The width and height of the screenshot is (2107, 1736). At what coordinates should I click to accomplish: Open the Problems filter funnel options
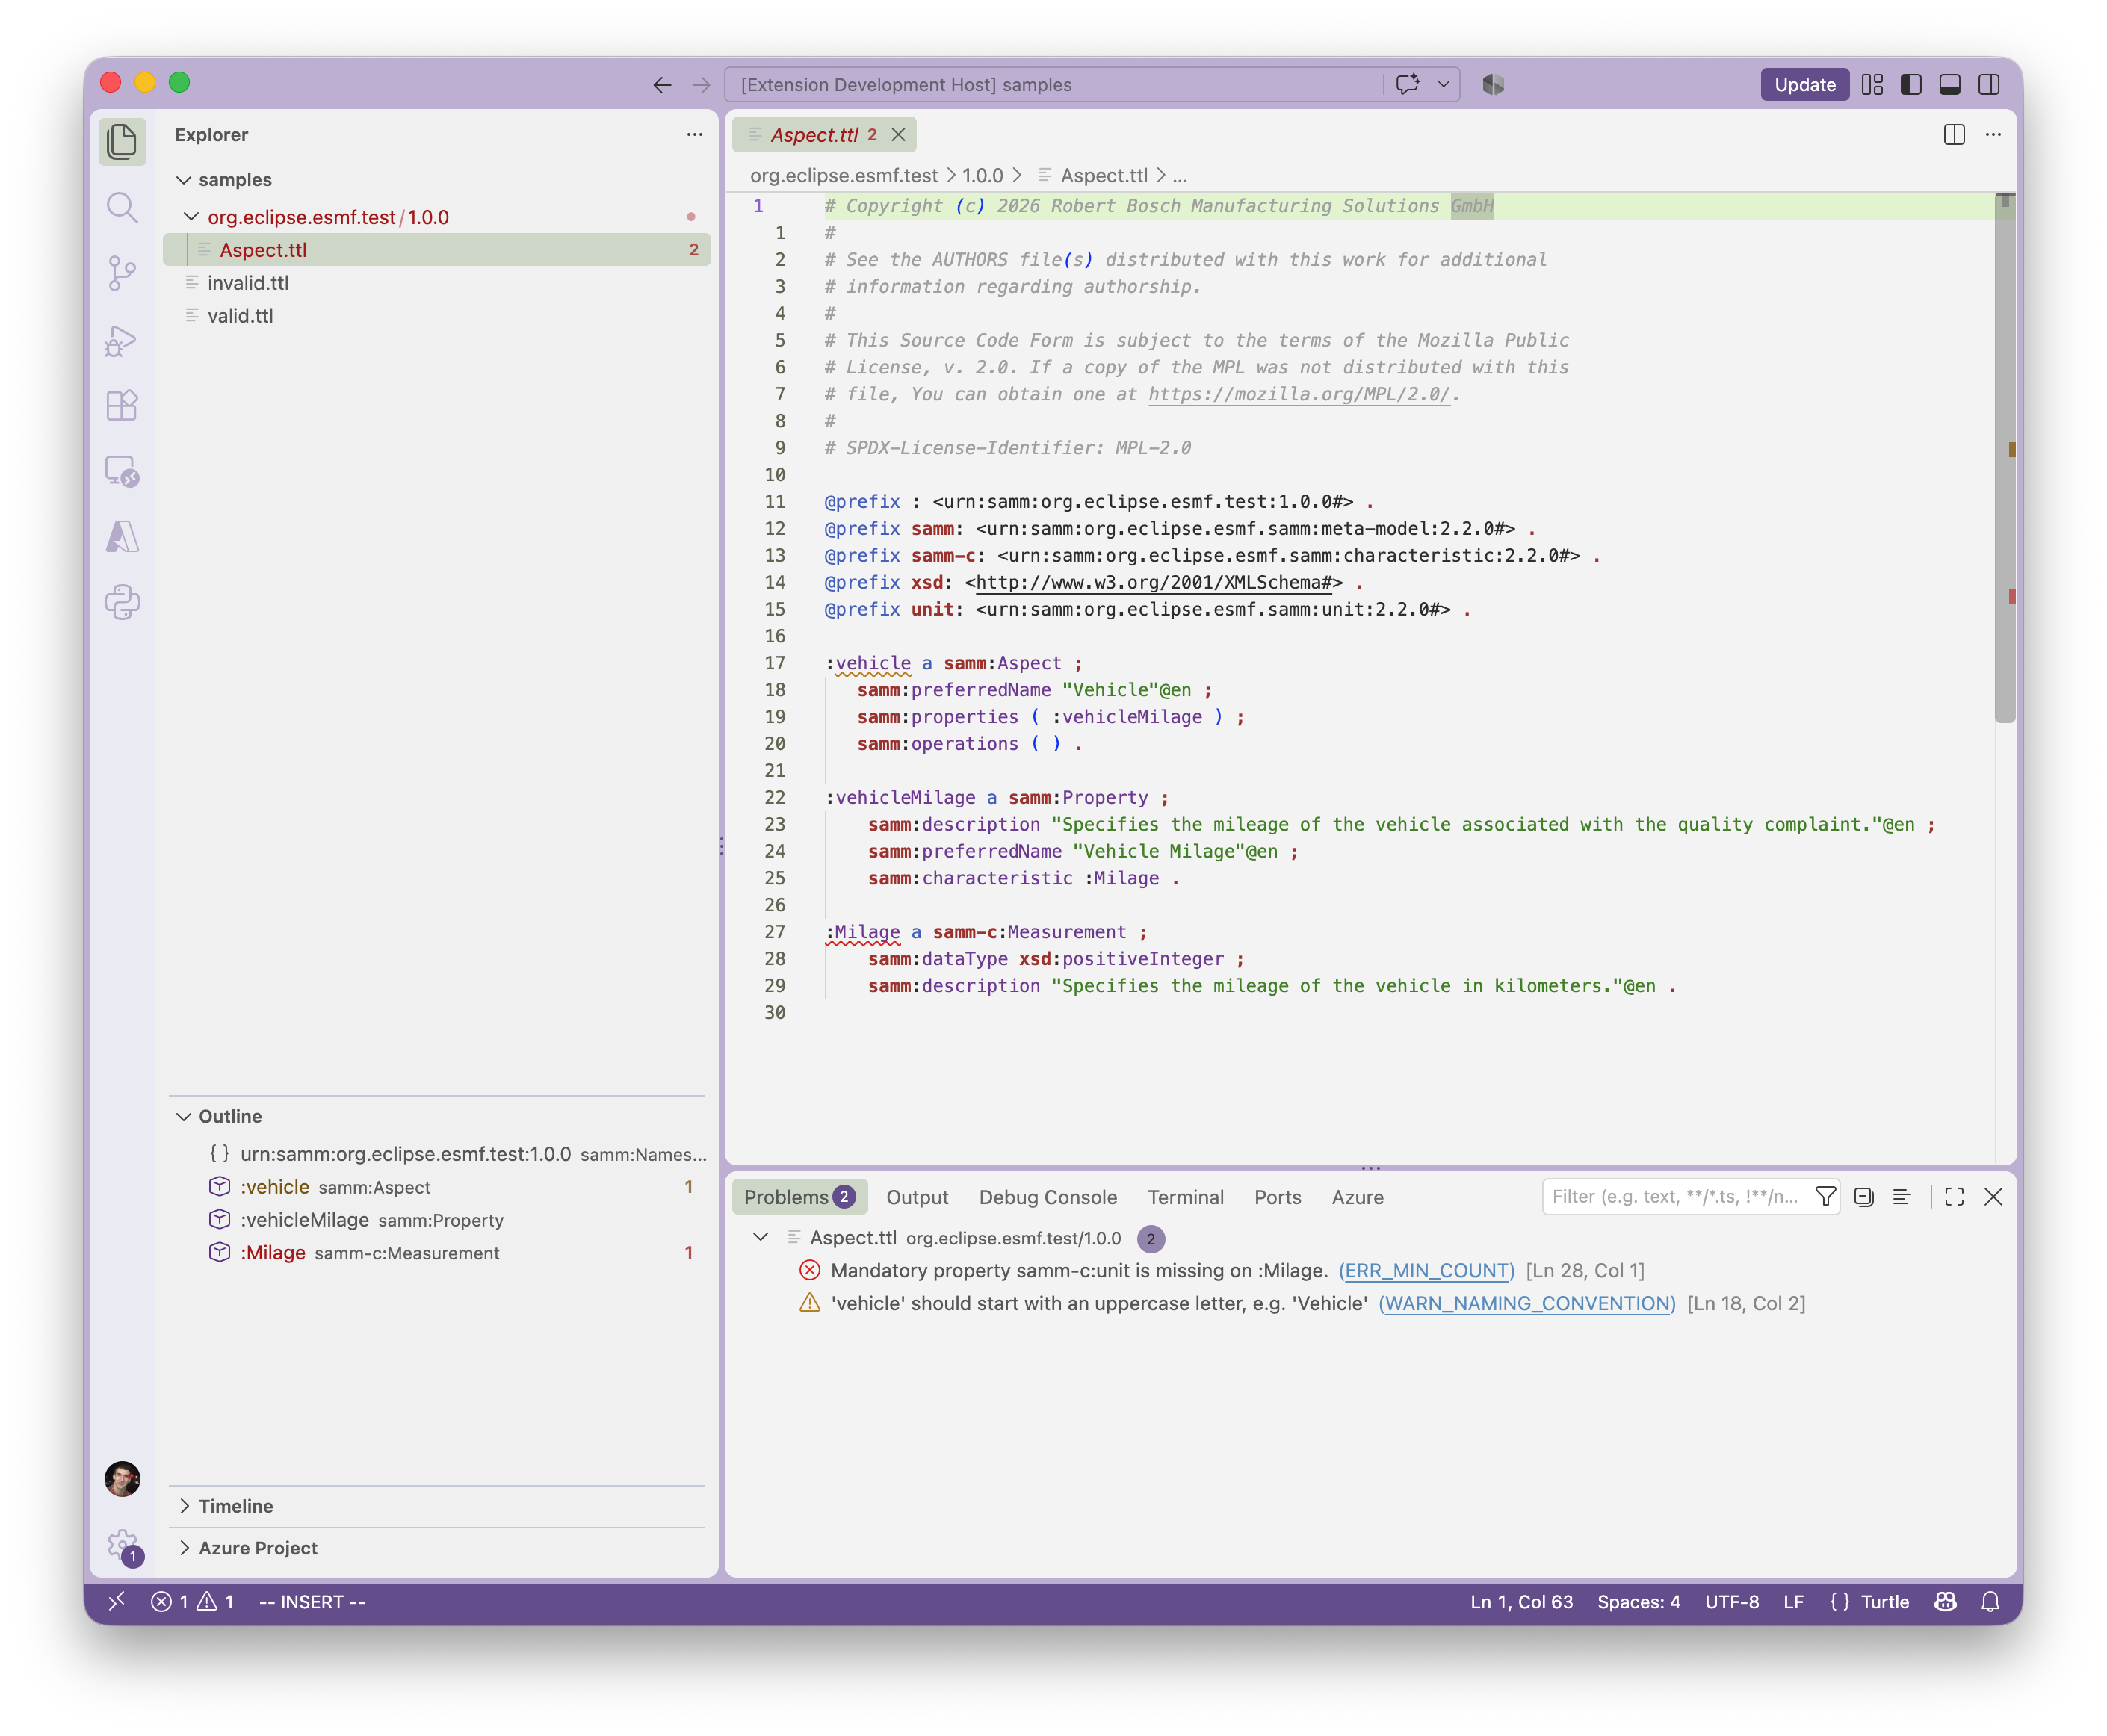[x=1825, y=1197]
